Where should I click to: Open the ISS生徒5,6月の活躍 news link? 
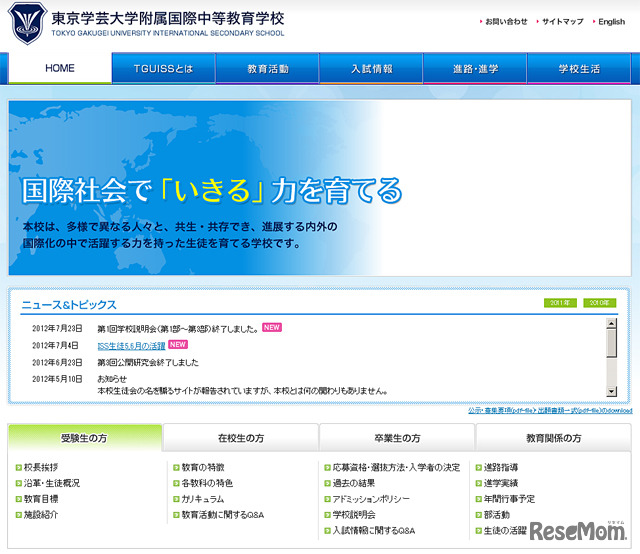[131, 346]
